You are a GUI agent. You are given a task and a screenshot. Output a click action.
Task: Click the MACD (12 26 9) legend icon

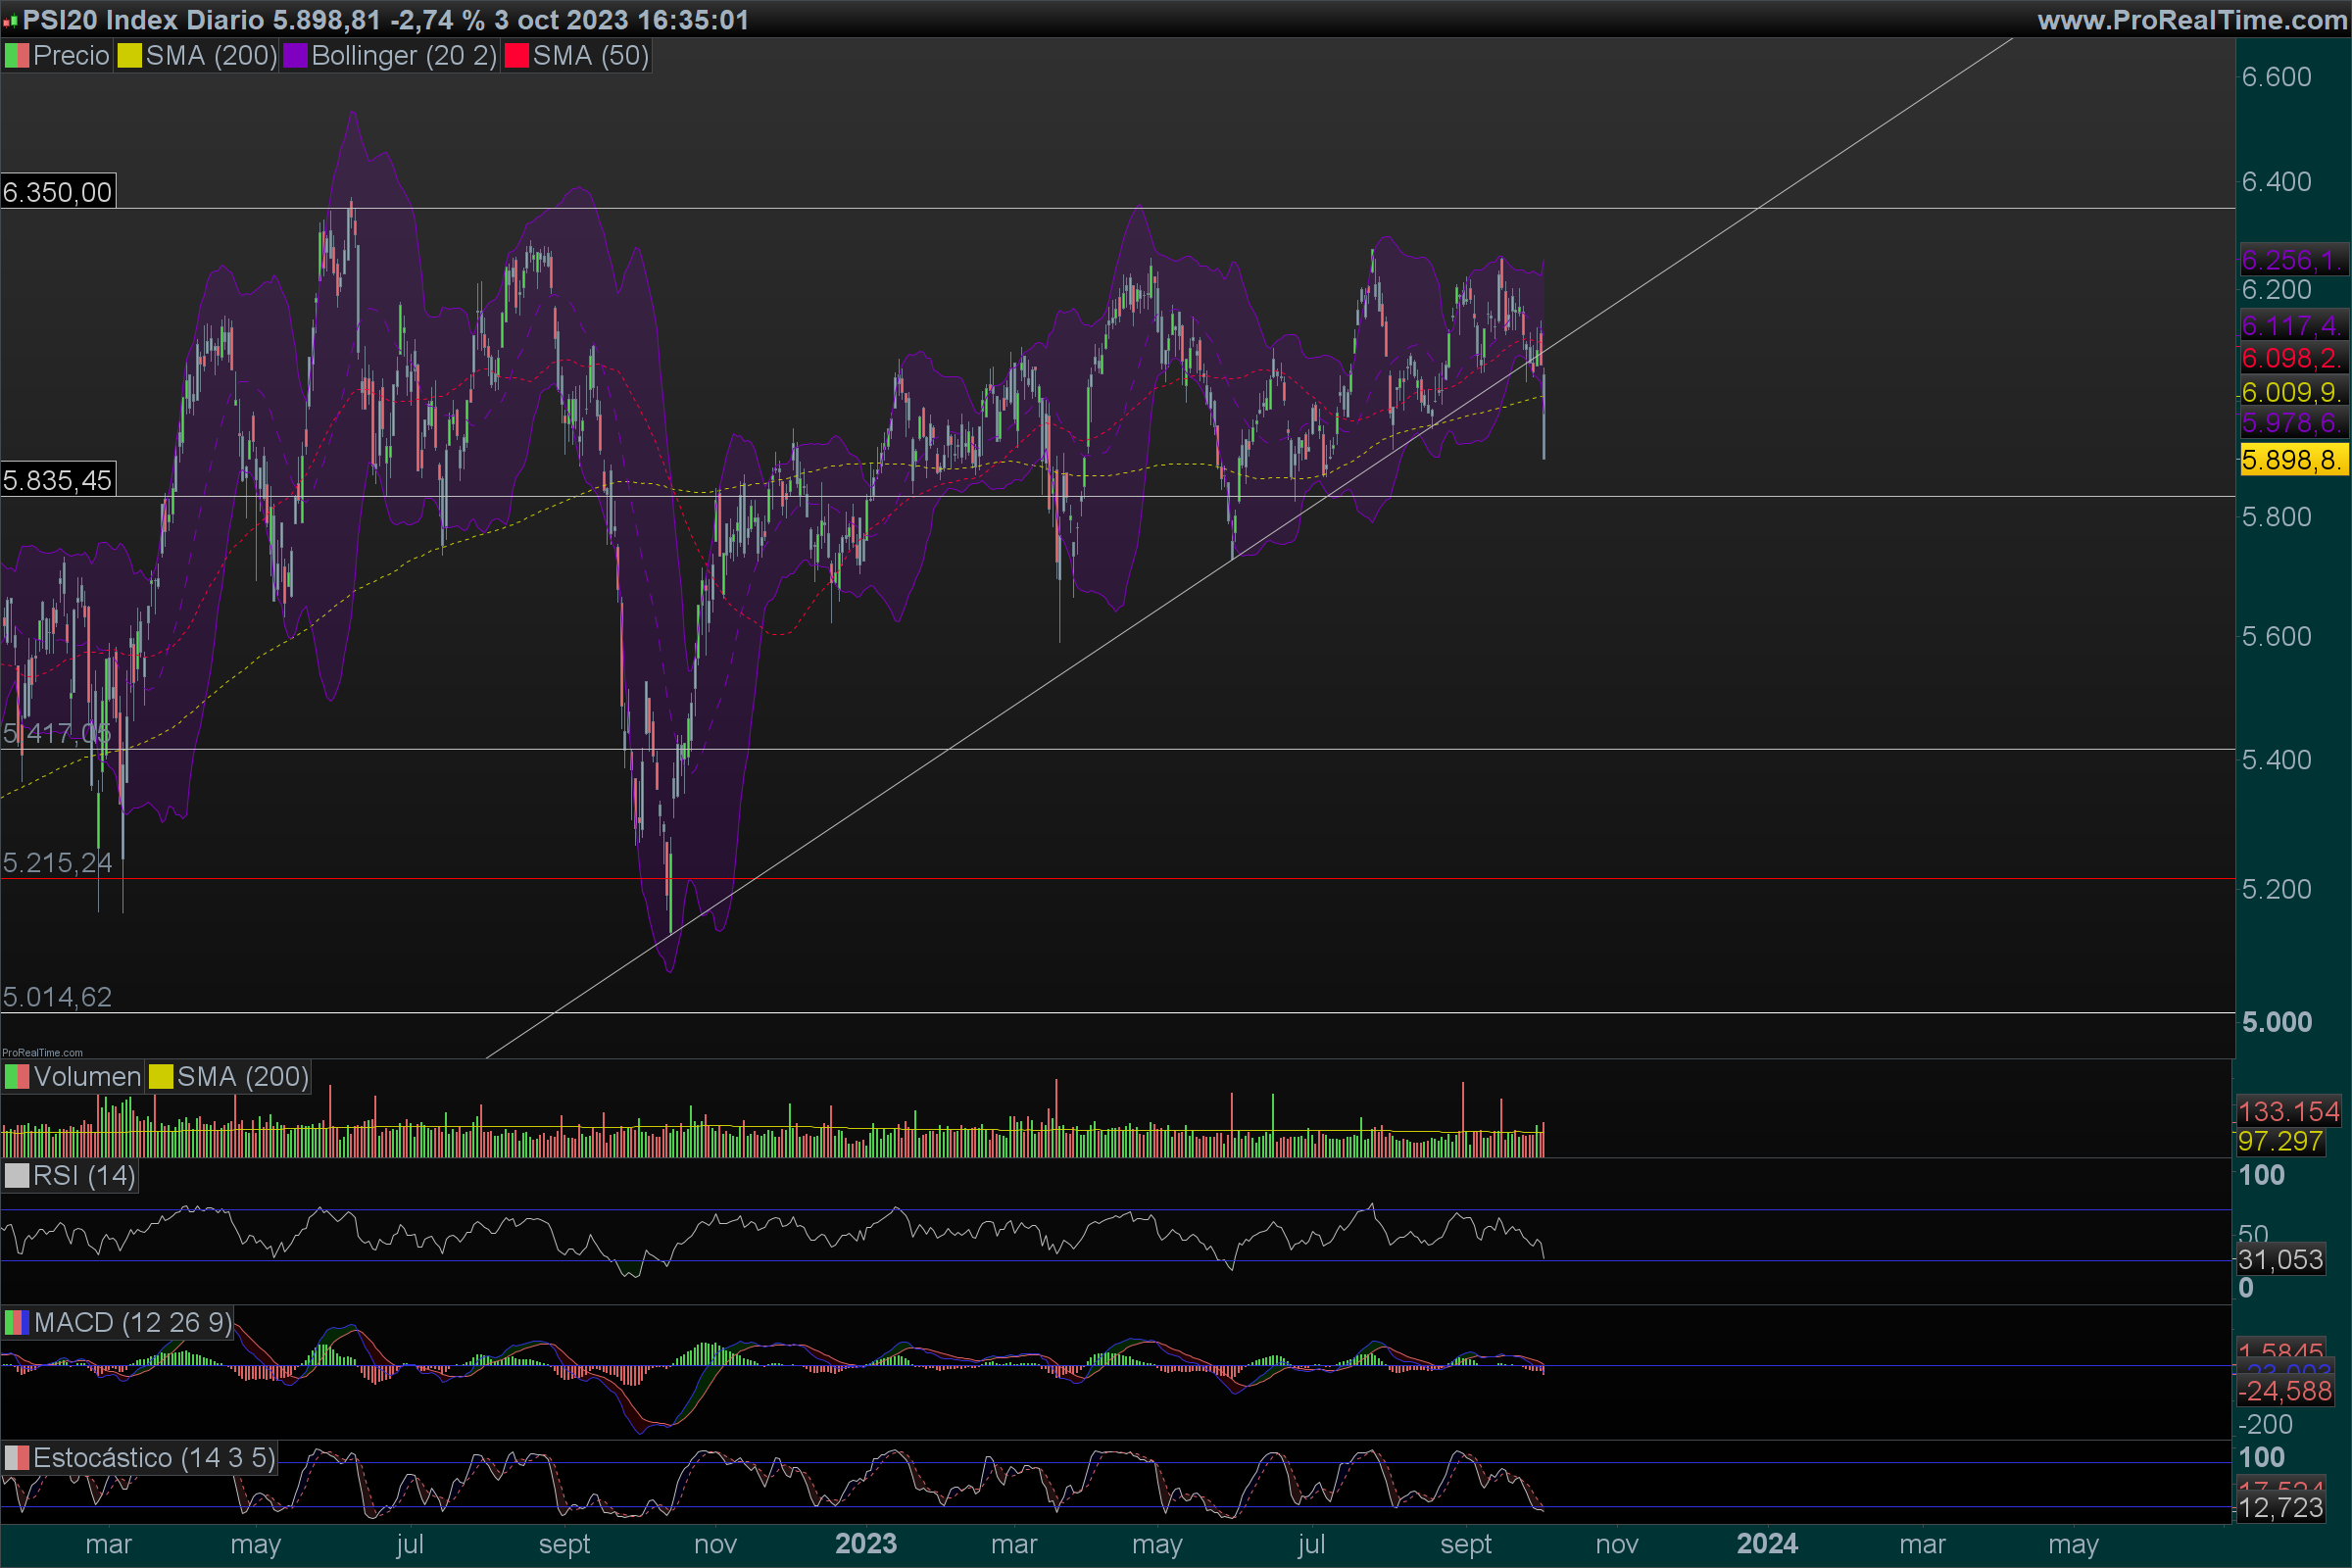click(x=17, y=1323)
